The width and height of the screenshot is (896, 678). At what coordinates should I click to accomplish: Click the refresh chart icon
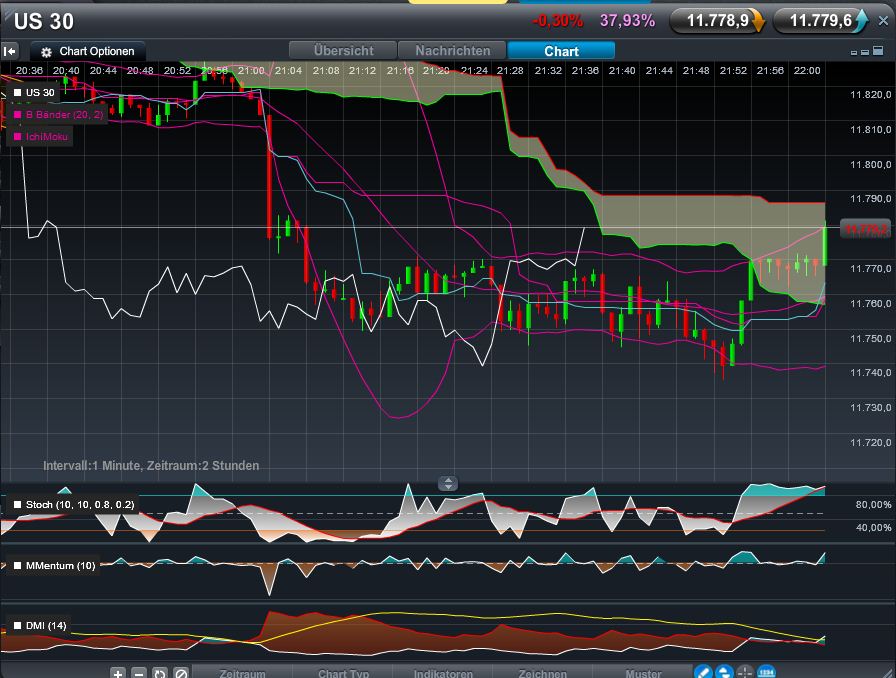159,673
